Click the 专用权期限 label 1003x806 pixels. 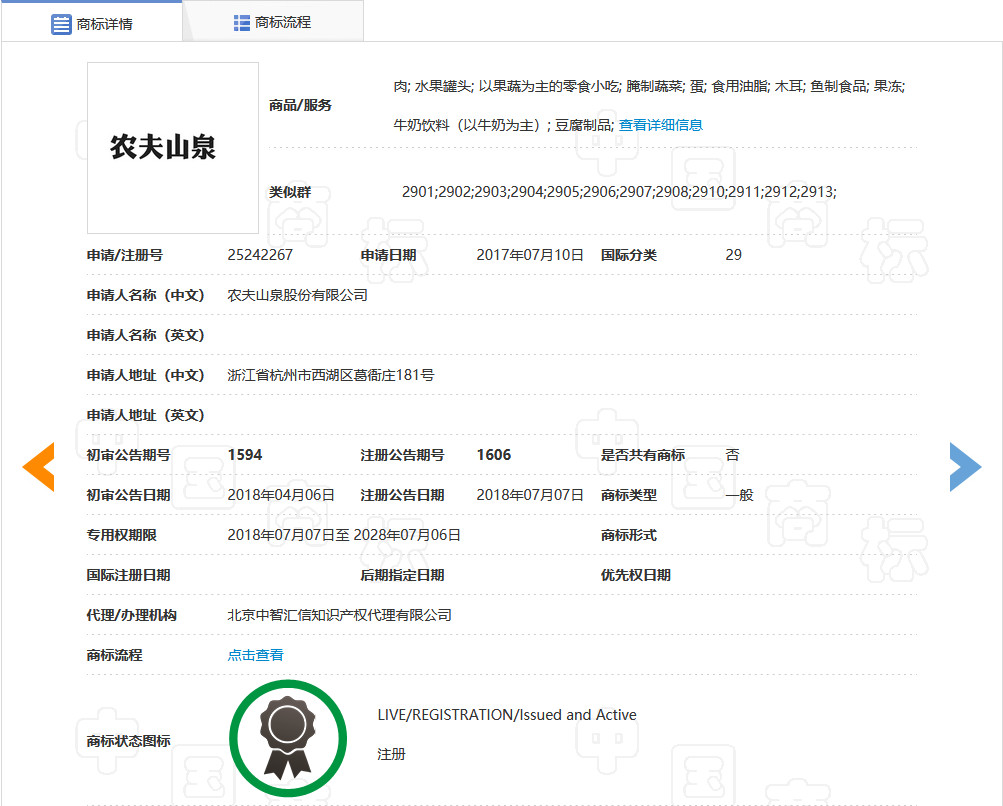click(x=122, y=535)
